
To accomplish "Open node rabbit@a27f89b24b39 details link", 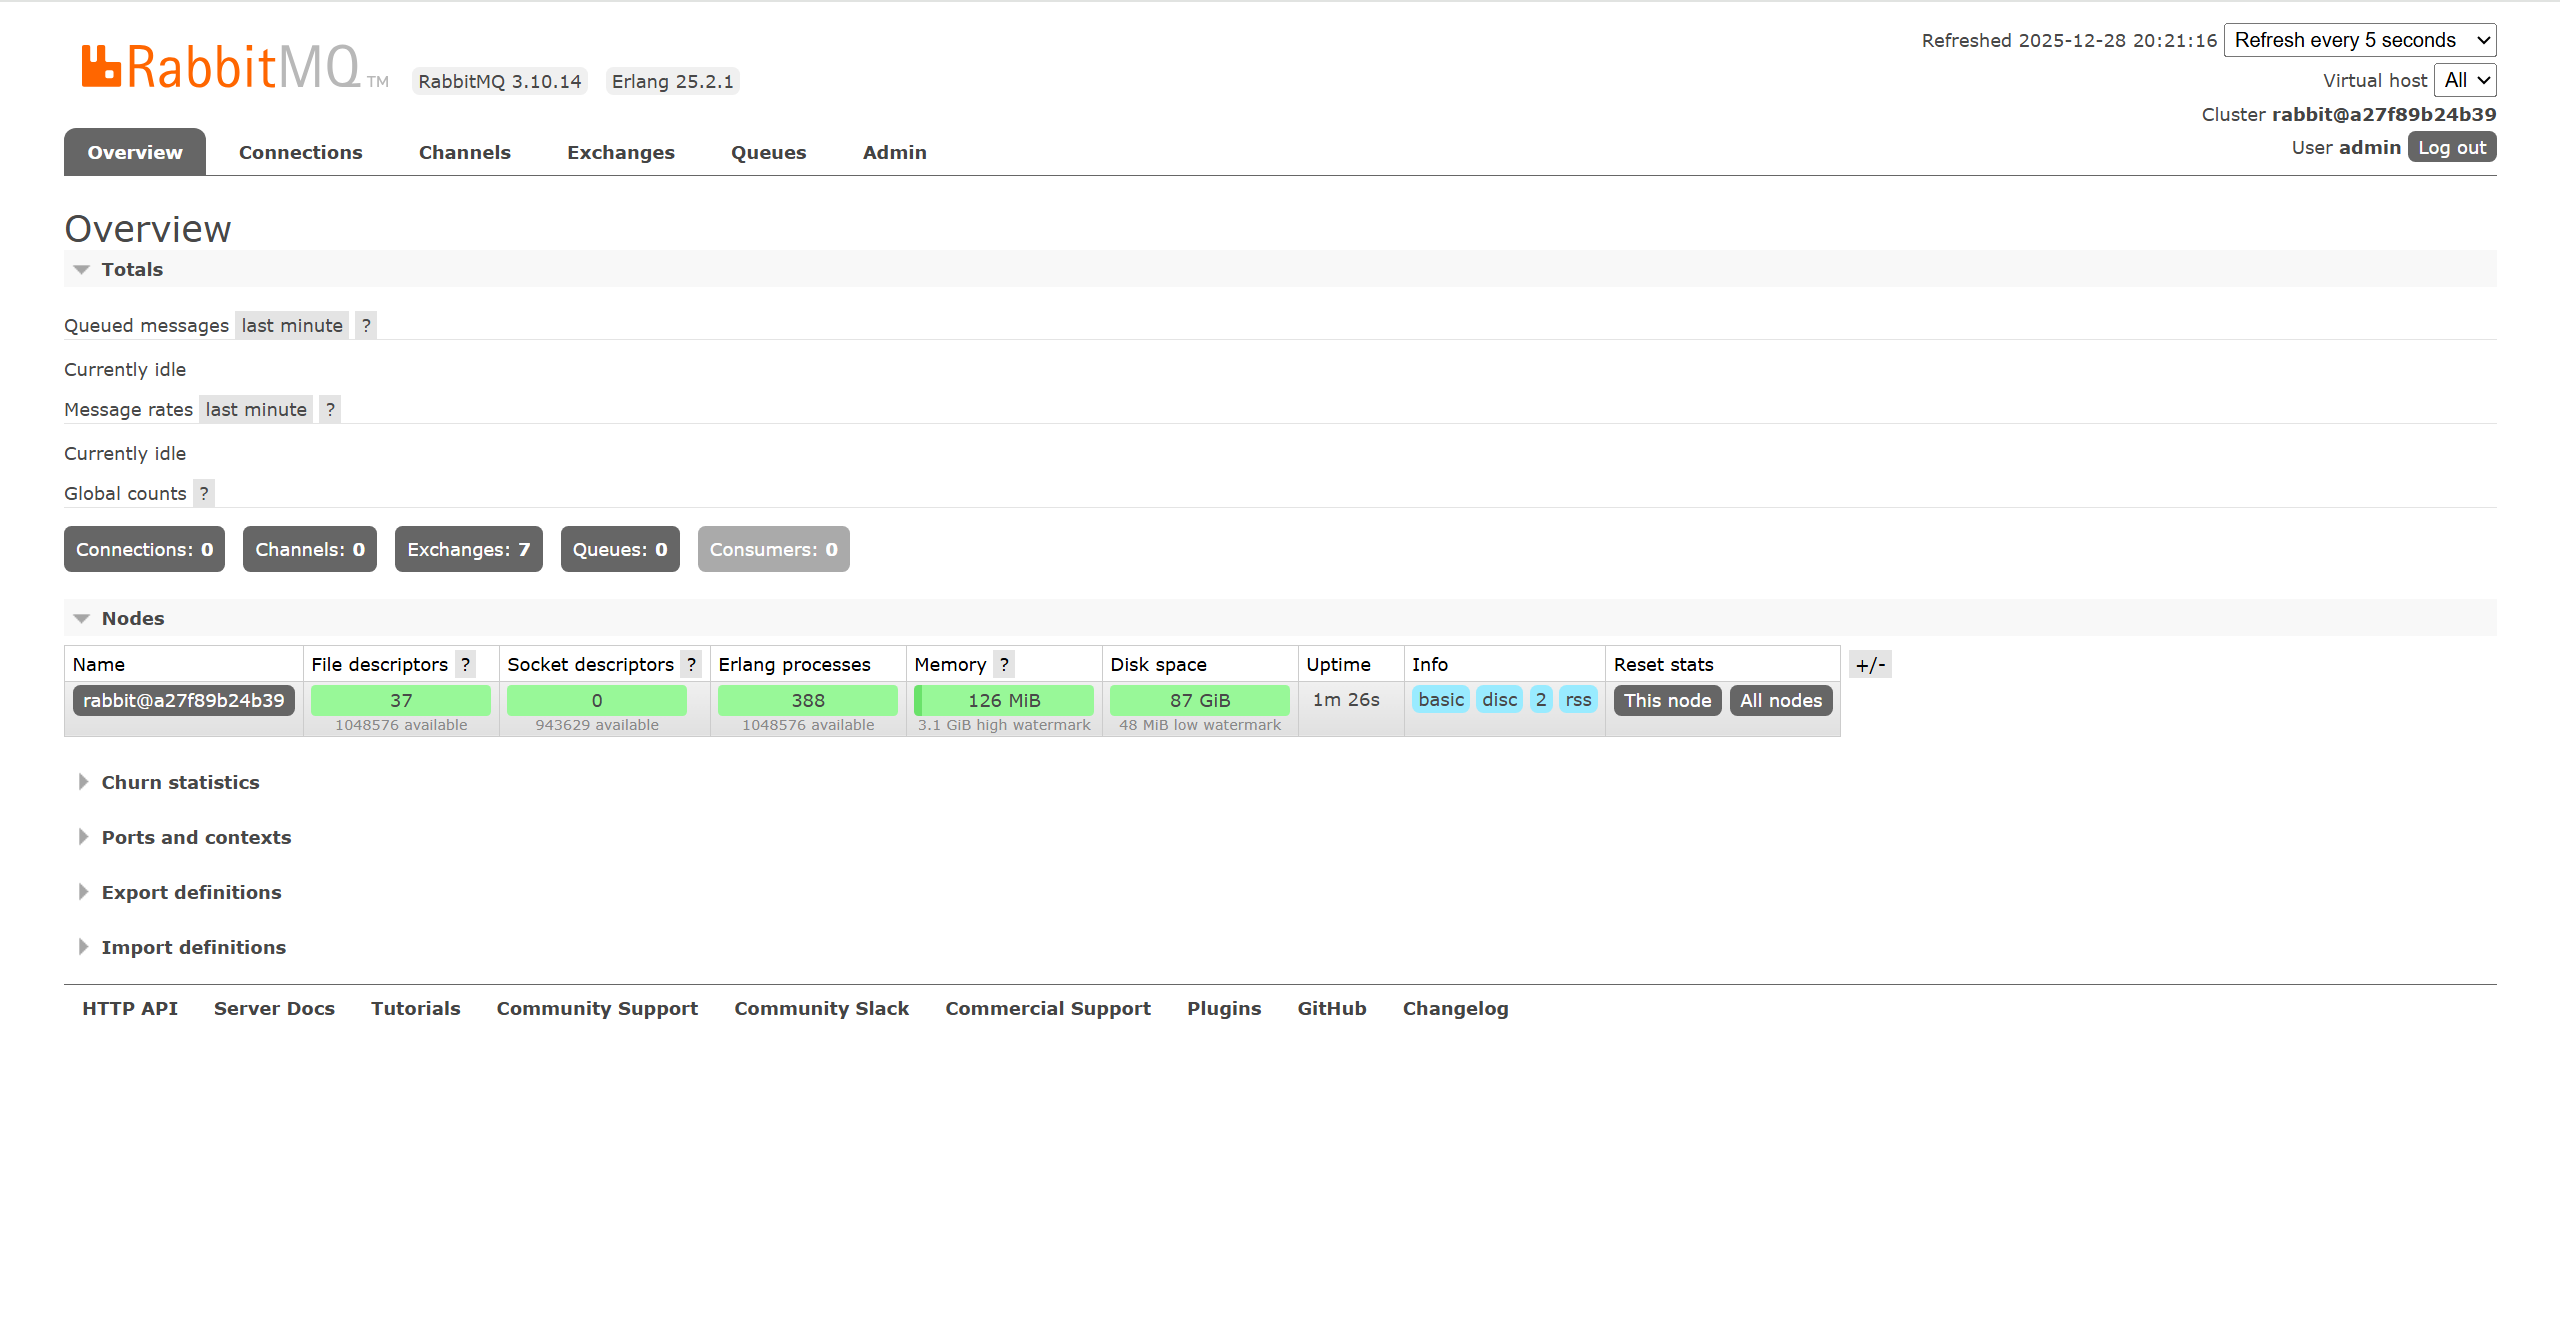I will click(184, 700).
